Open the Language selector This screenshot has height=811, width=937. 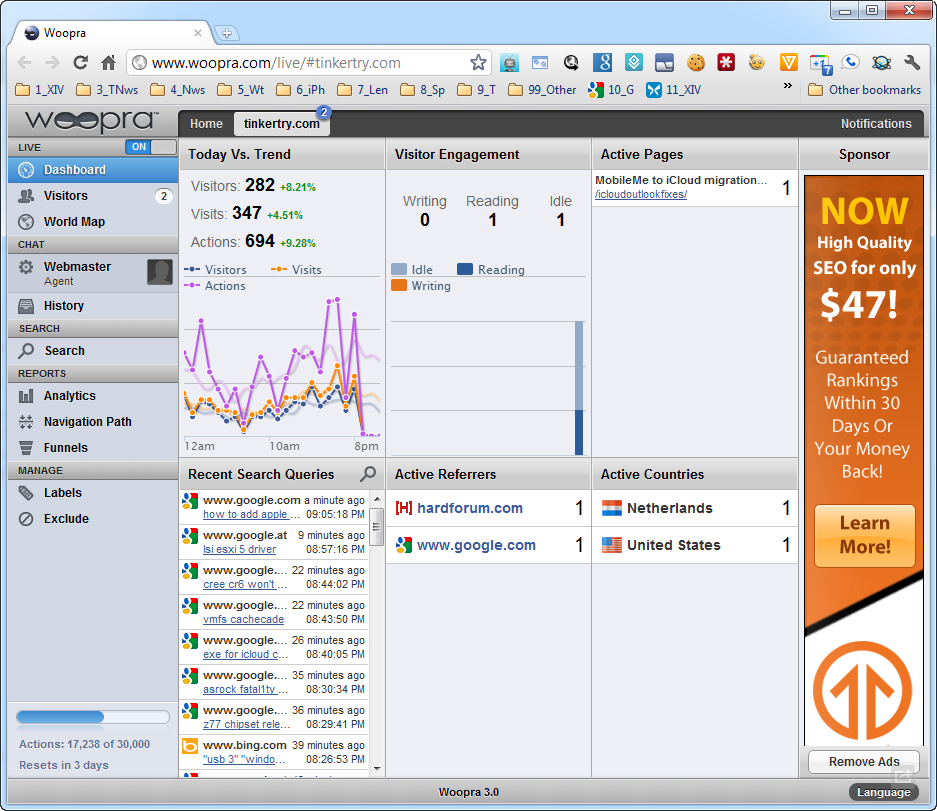click(883, 792)
